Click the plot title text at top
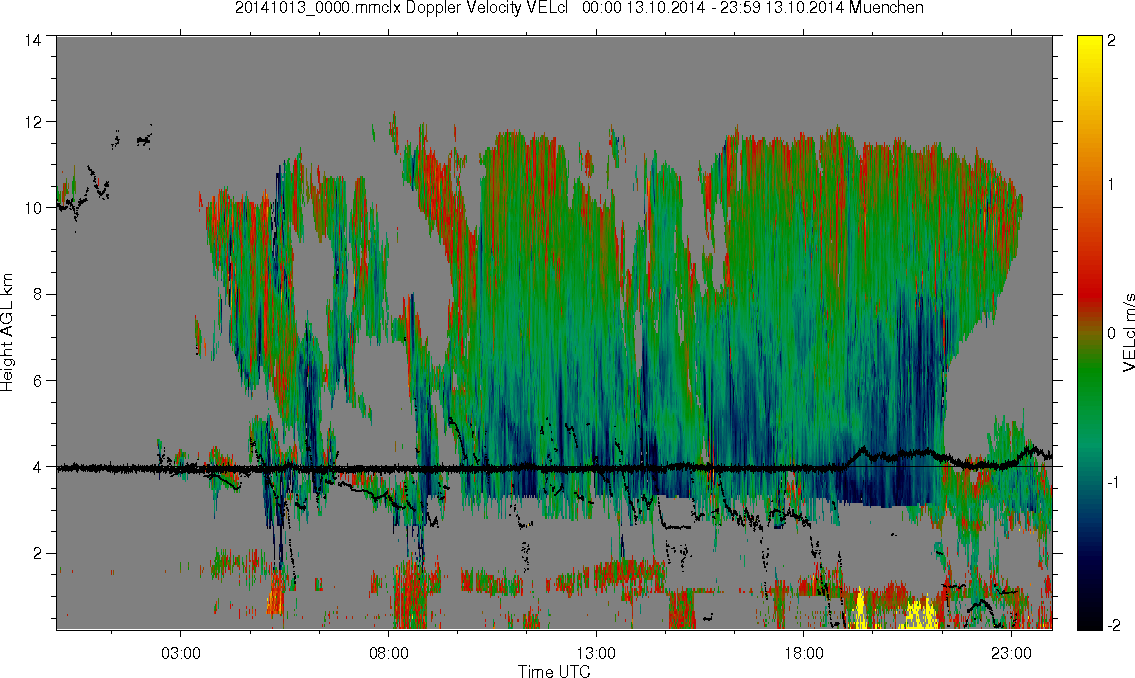This screenshot has height=678, width=1135. pos(579,8)
